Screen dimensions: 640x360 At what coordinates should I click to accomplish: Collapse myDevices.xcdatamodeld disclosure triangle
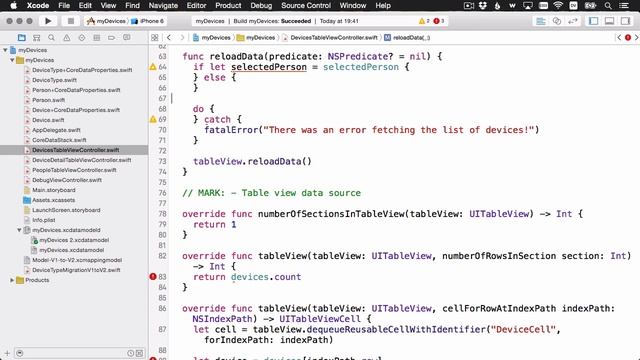19,230
